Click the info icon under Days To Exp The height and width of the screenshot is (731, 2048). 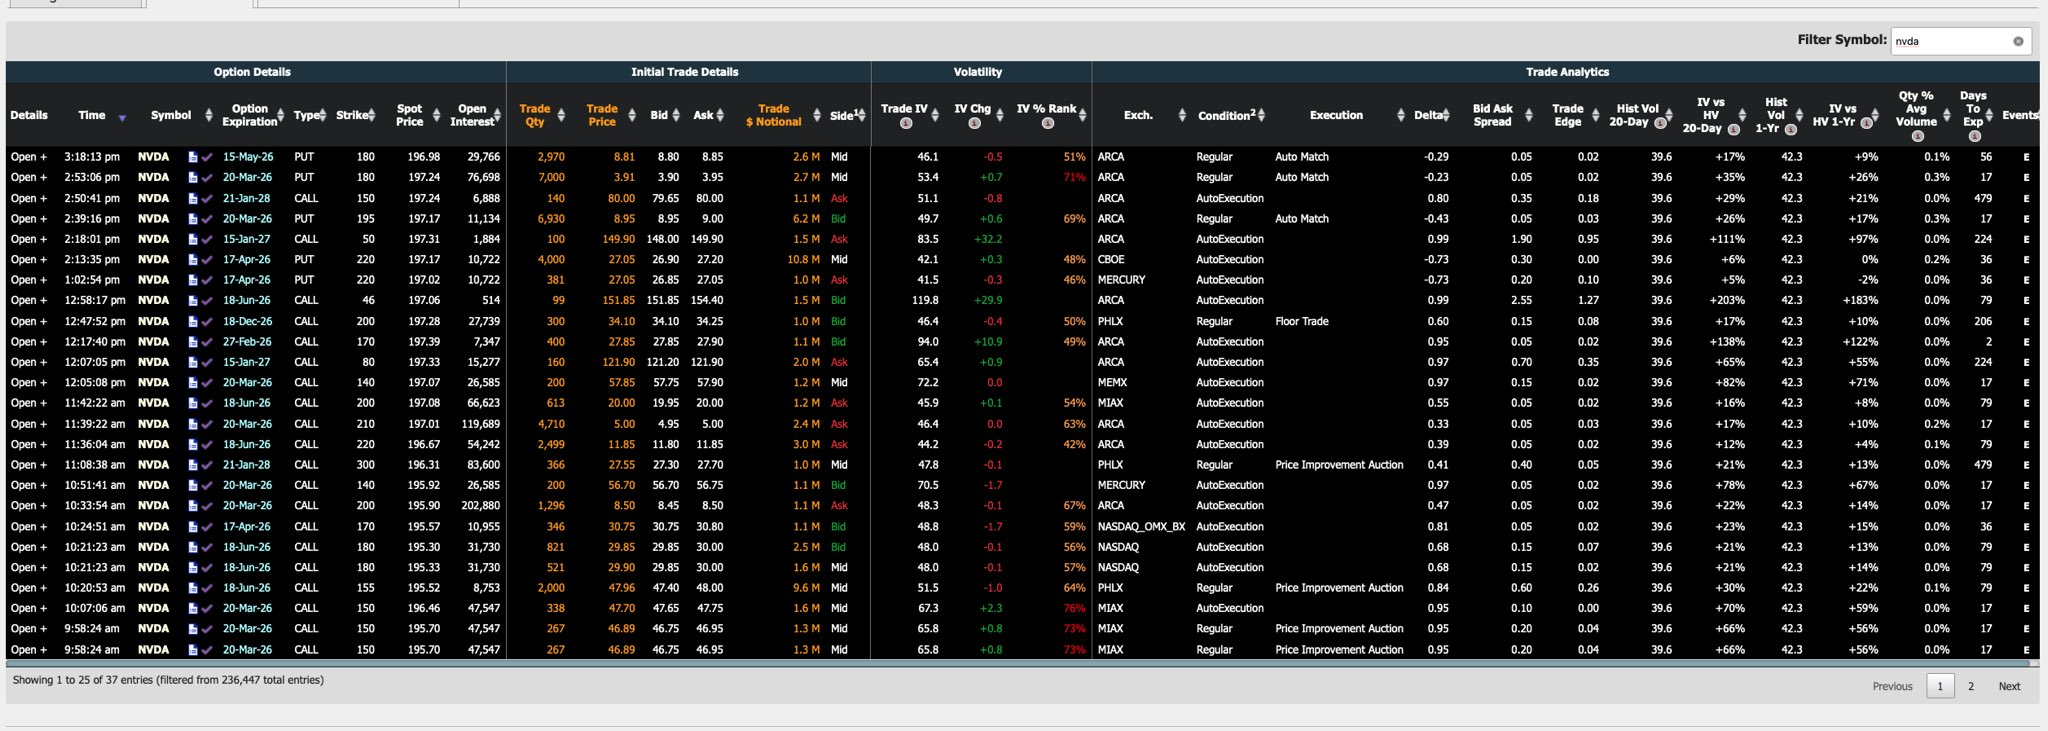click(x=1973, y=136)
